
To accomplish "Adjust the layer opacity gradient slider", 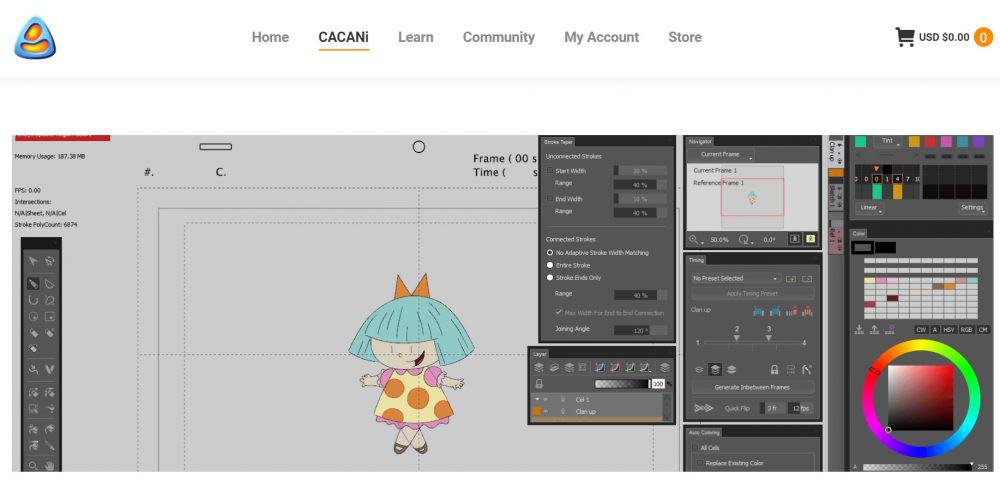I will [x=623, y=383].
